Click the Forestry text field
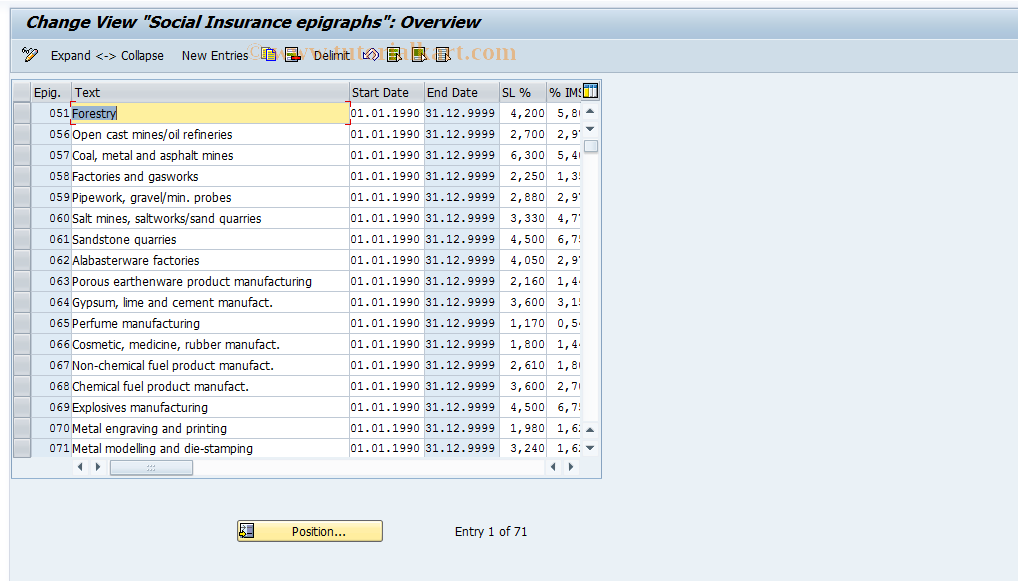 [x=210, y=113]
